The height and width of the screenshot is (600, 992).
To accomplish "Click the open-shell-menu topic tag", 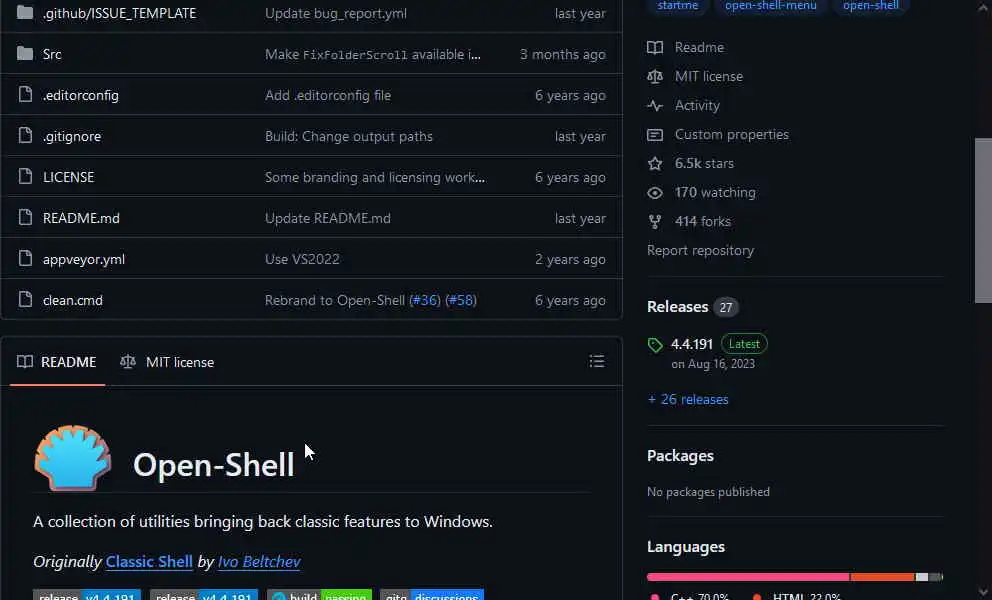I will click(x=771, y=6).
